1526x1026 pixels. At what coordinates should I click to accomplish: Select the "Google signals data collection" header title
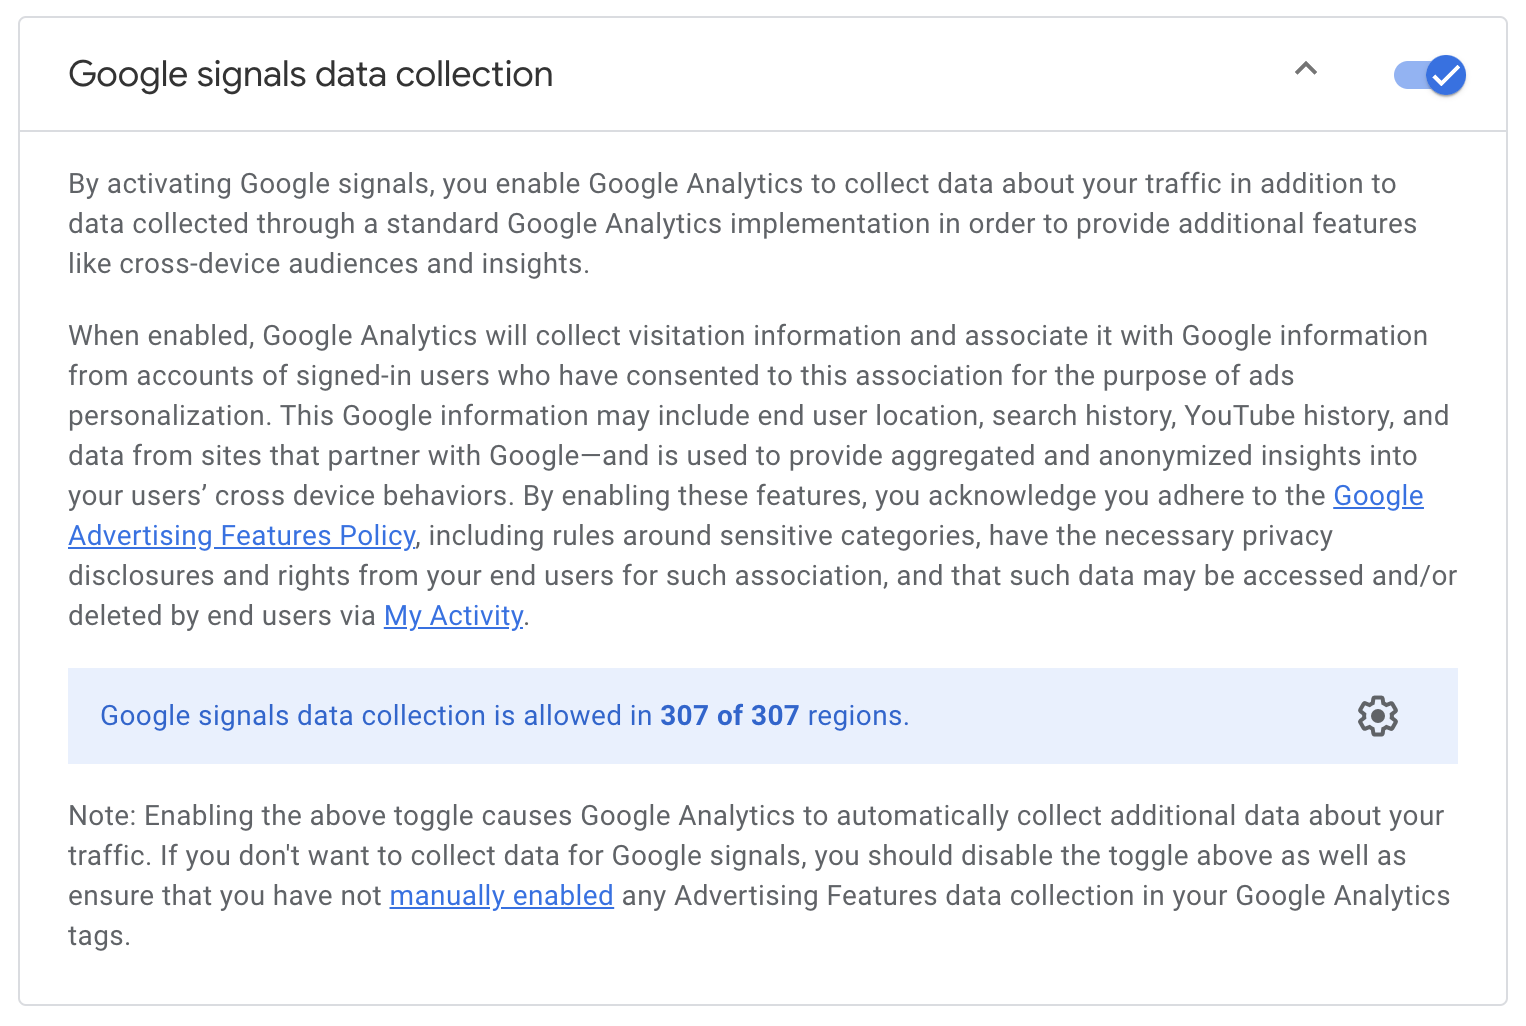tap(310, 75)
